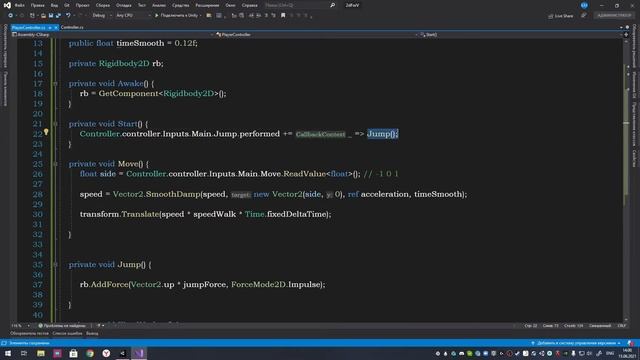Screen dimensions: 640x360
Task: Click ForceMode2D on line 37
Action: (258, 284)
